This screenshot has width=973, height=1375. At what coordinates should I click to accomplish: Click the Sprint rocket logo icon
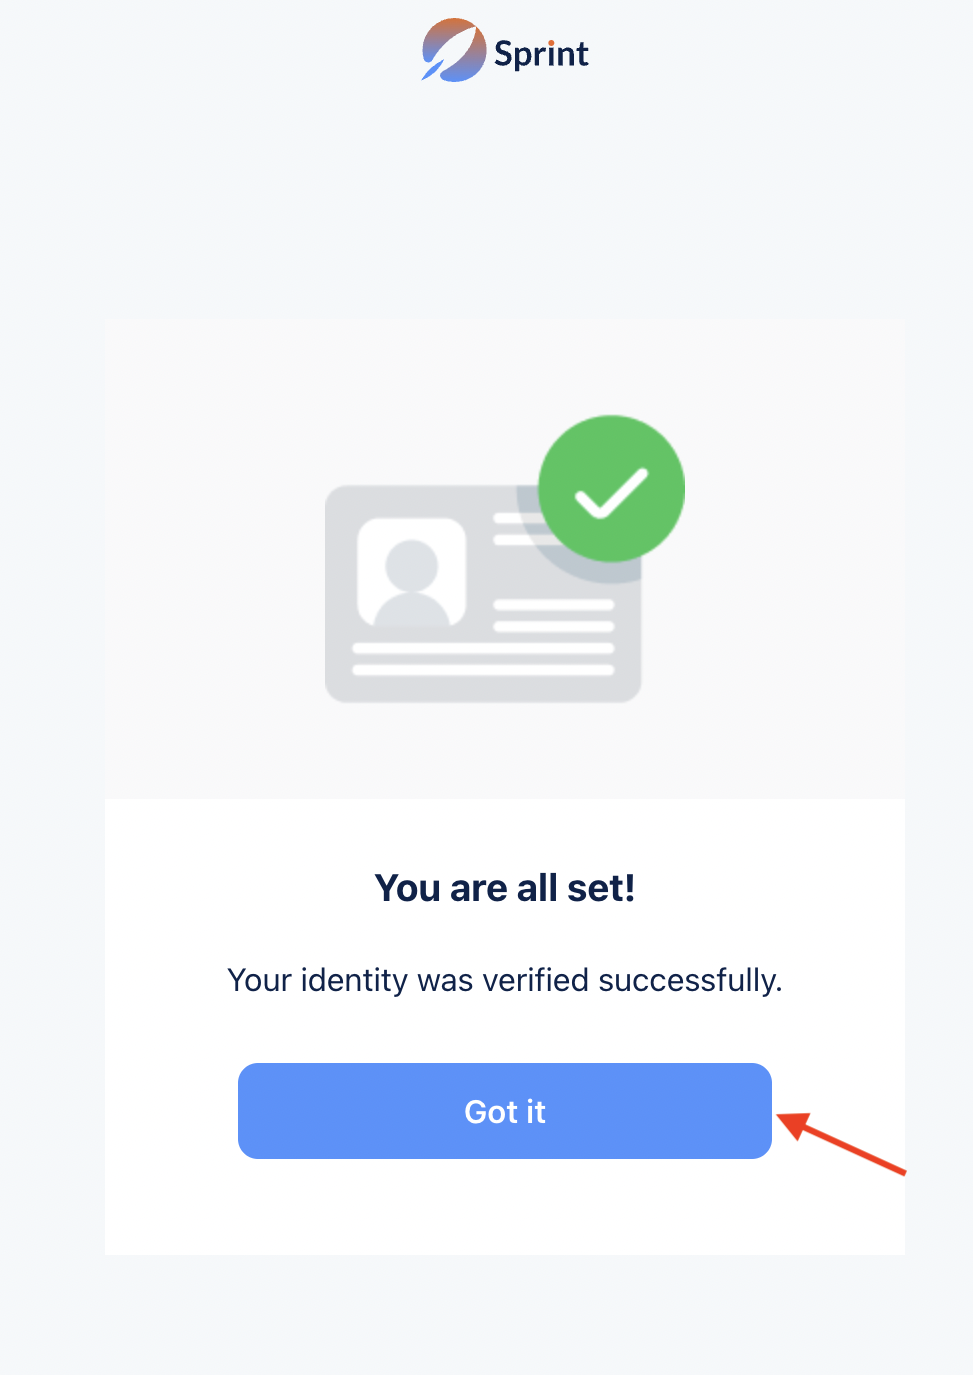(453, 50)
